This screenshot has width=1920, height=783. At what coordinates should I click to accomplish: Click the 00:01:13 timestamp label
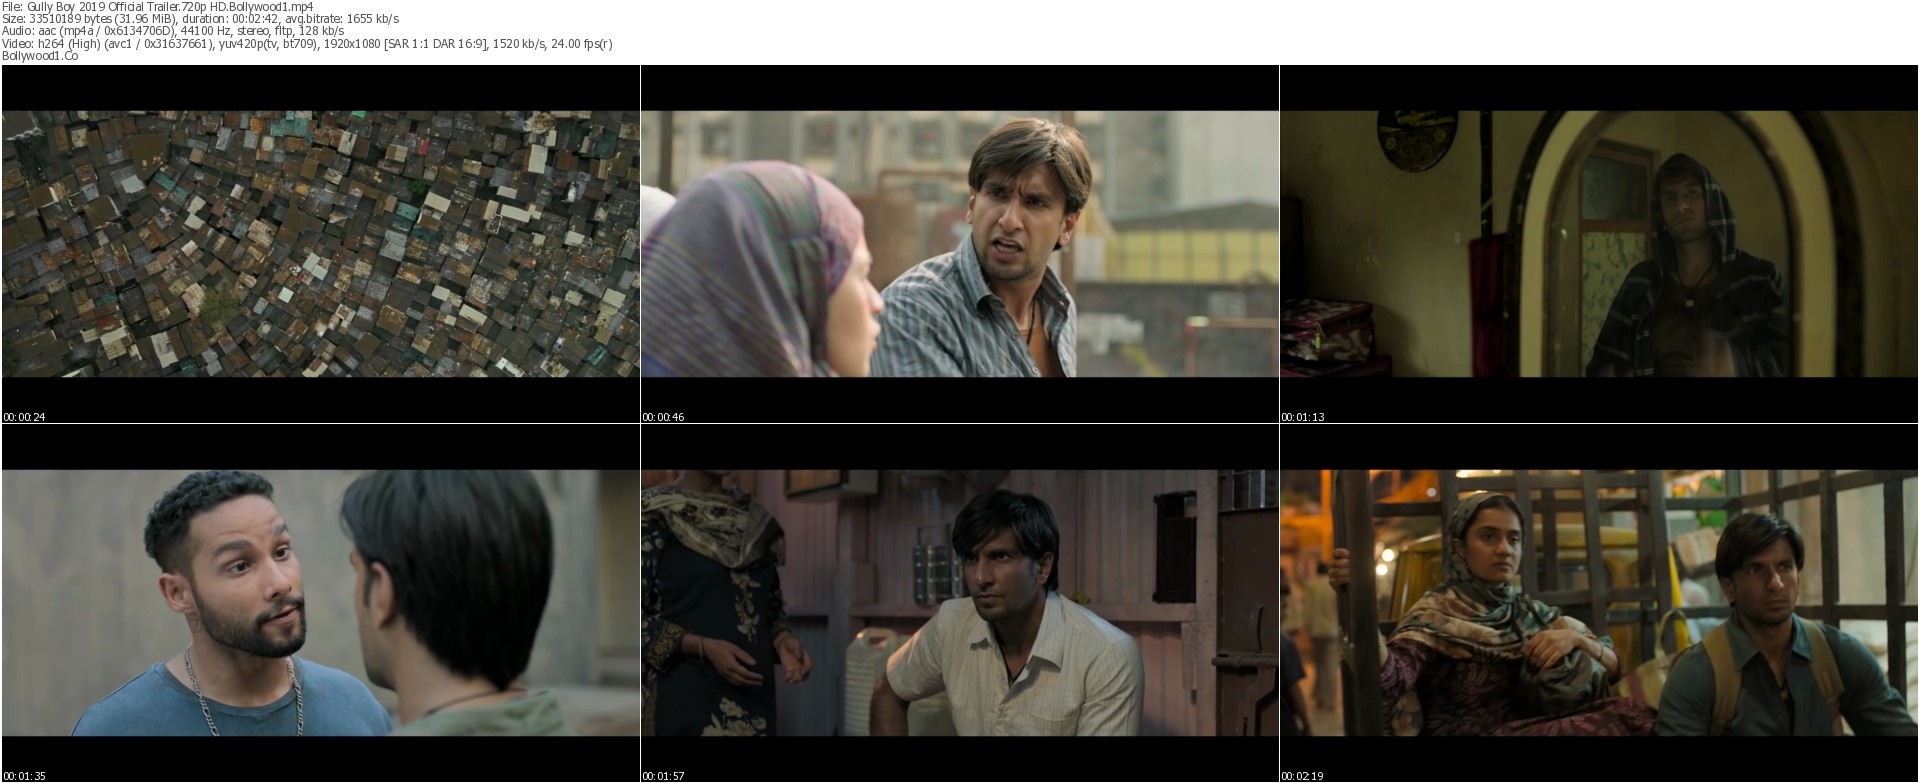pos(1302,417)
